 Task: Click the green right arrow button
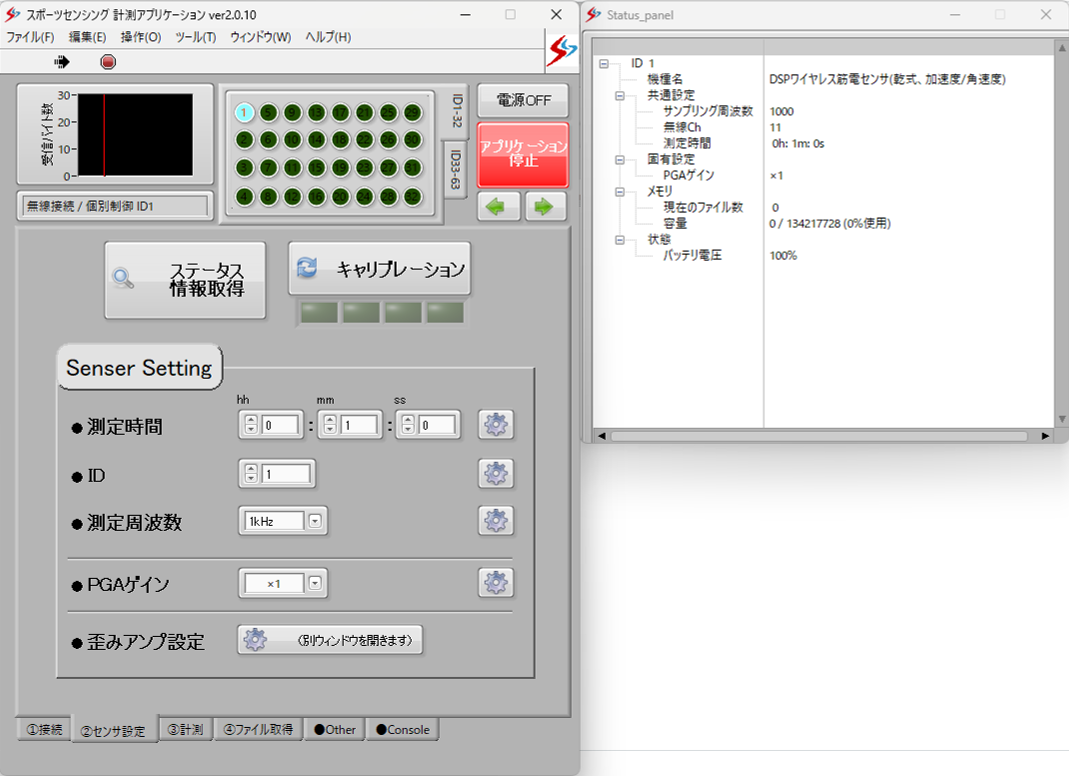545,207
